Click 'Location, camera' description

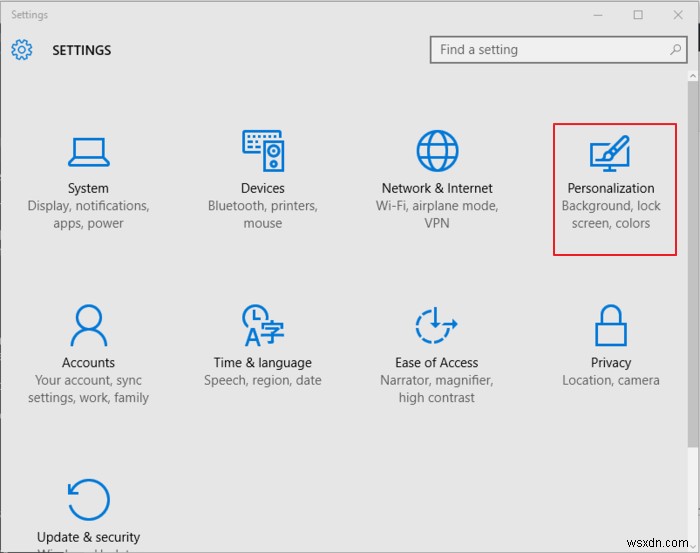point(611,380)
